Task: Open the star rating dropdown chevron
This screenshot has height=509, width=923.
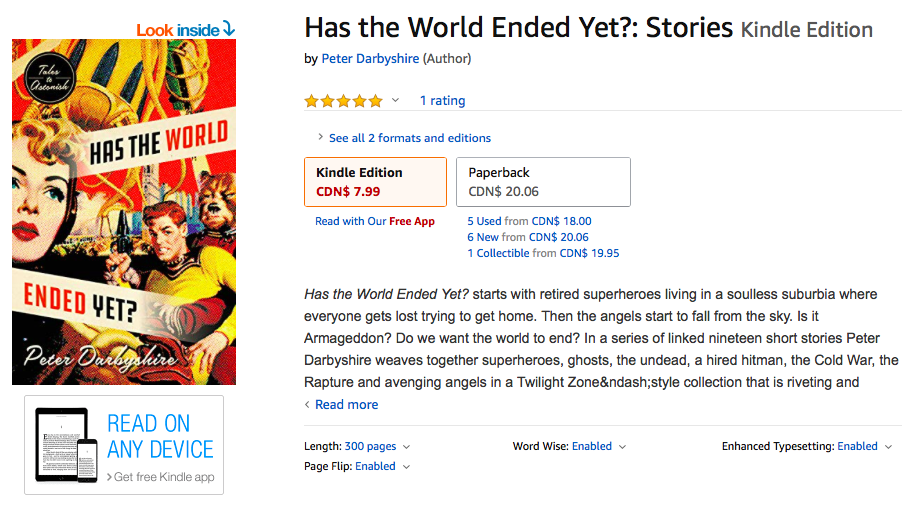Action: click(395, 101)
